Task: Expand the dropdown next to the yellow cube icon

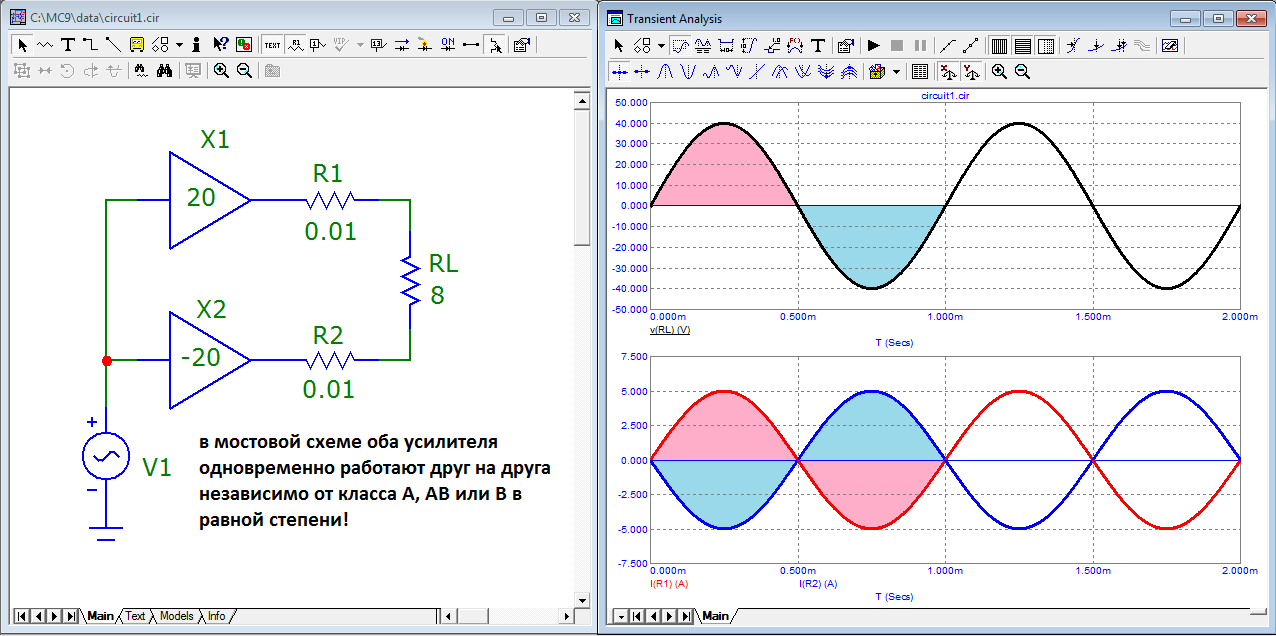Action: point(896,72)
